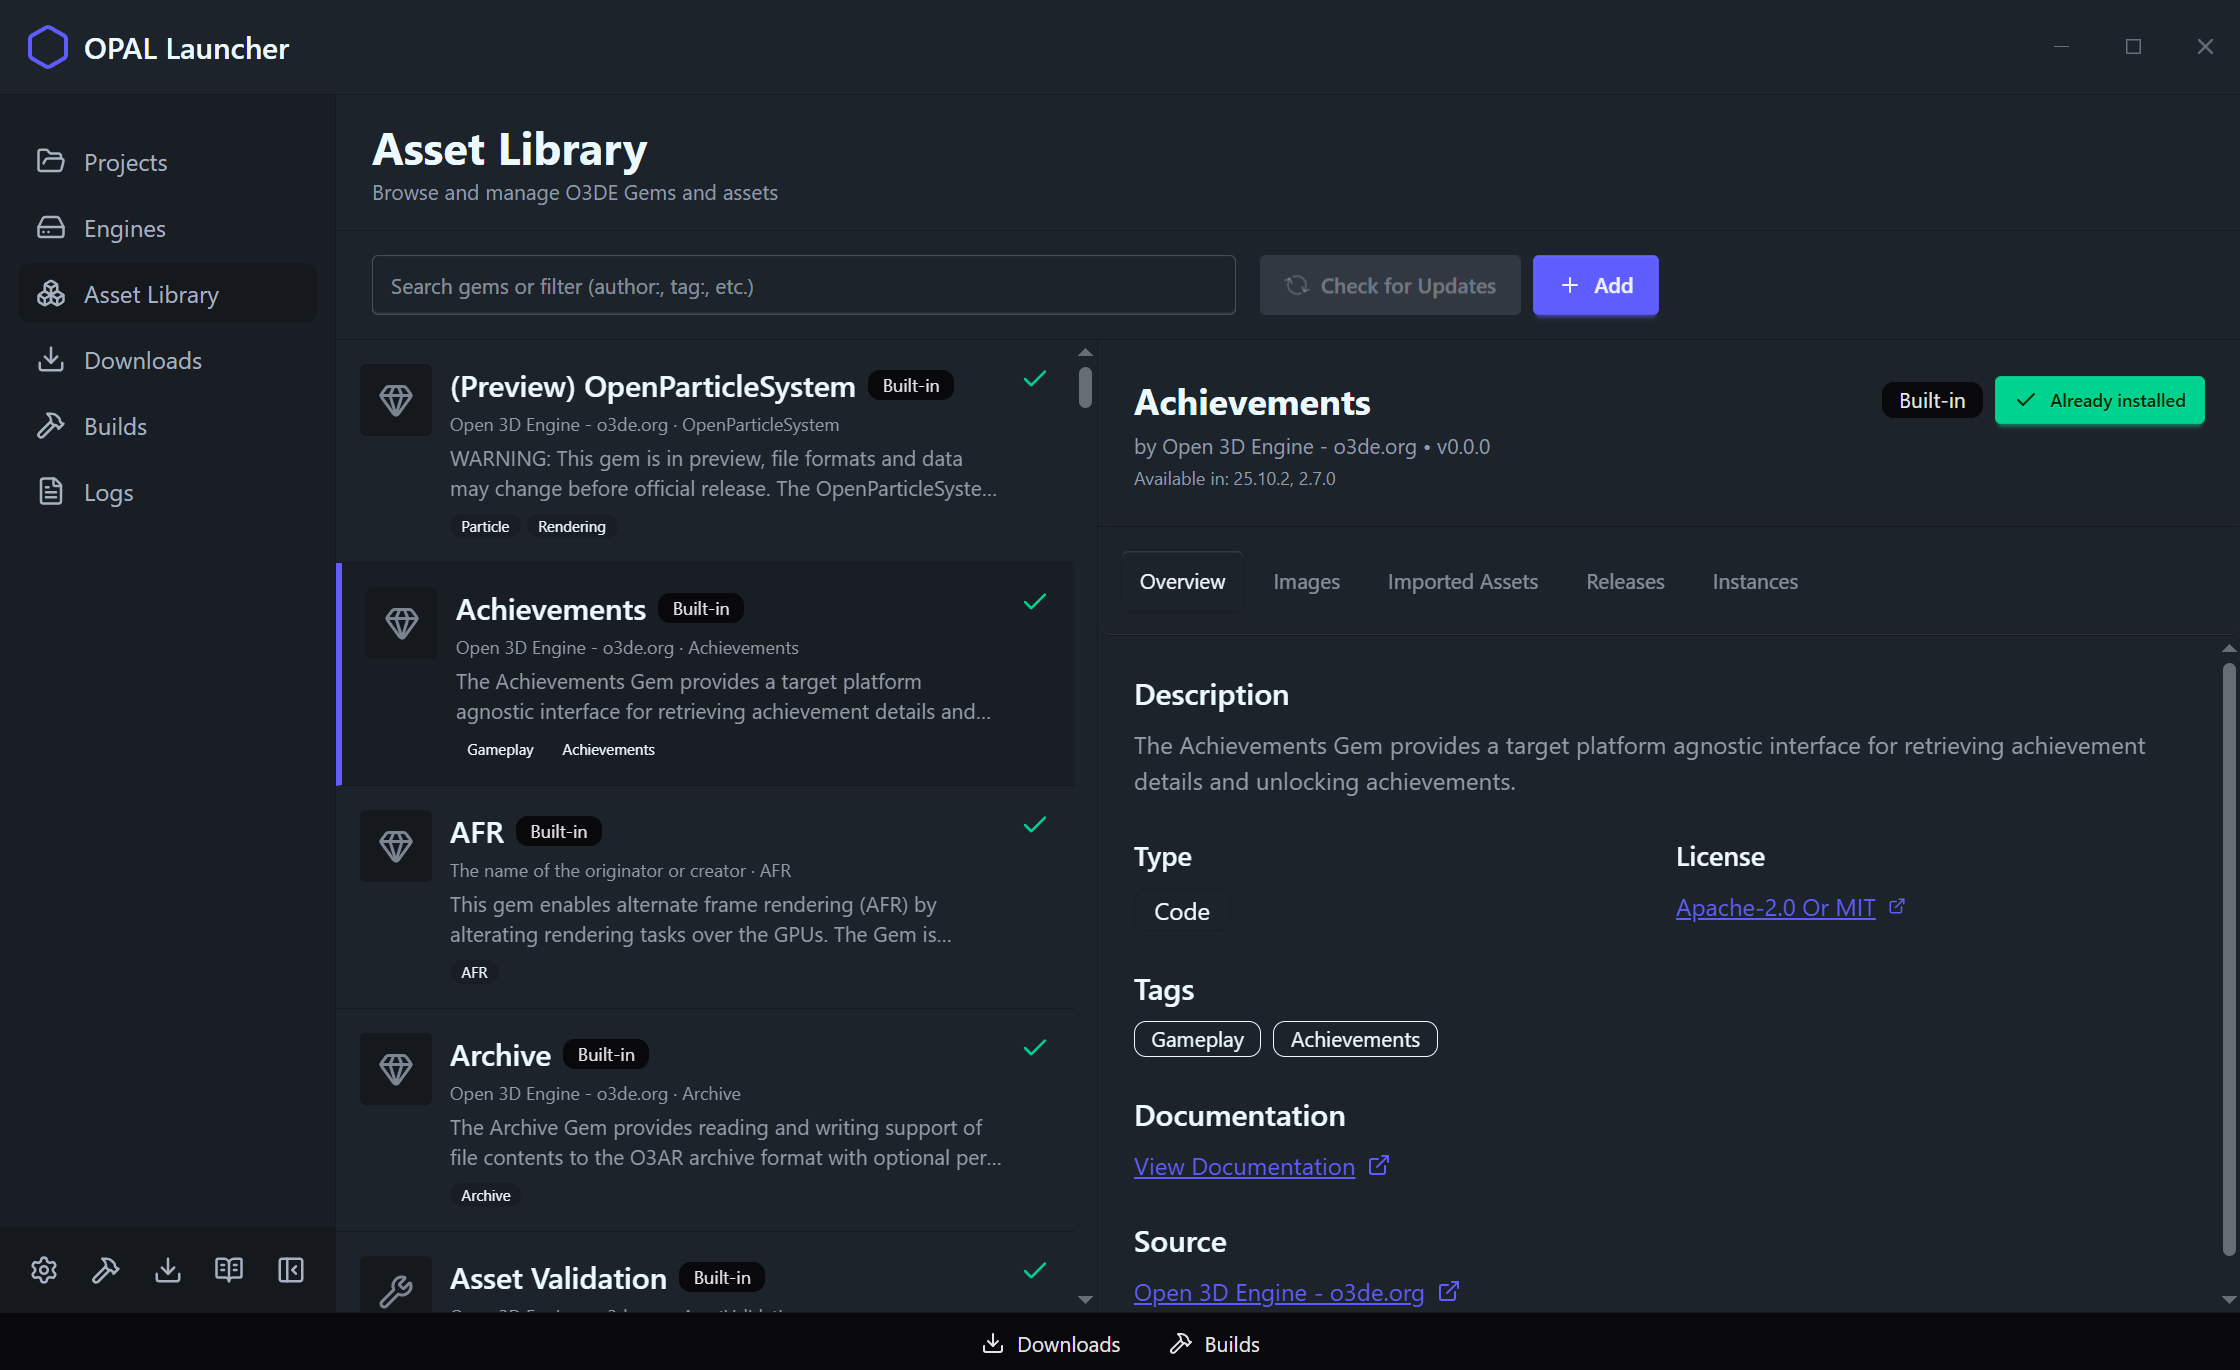Open the Imported Assets tab
The height and width of the screenshot is (1370, 2240).
pyautogui.click(x=1463, y=582)
